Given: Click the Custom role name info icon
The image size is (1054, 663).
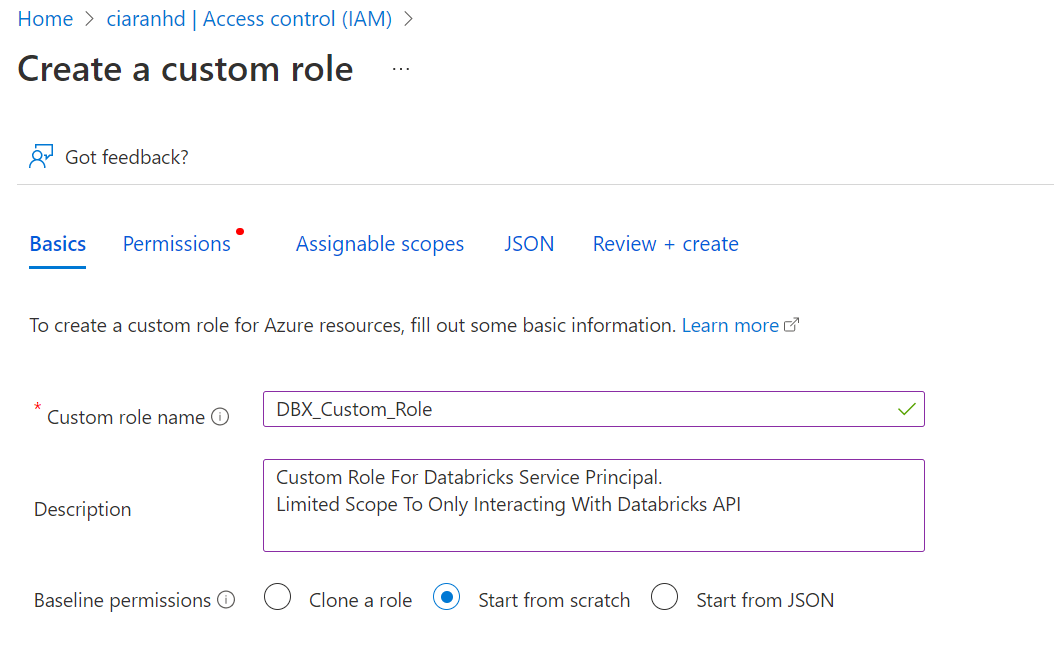Looking at the screenshot, I should tap(220, 417).
